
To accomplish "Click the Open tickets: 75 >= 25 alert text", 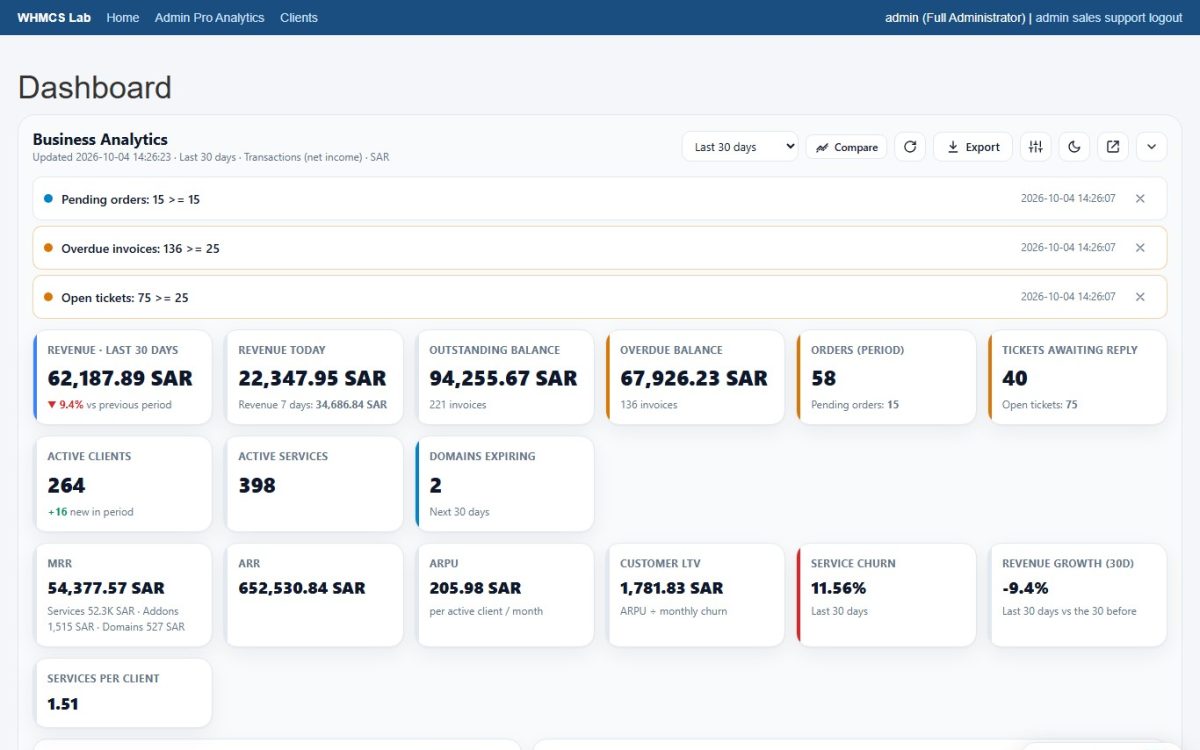I will (x=125, y=297).
